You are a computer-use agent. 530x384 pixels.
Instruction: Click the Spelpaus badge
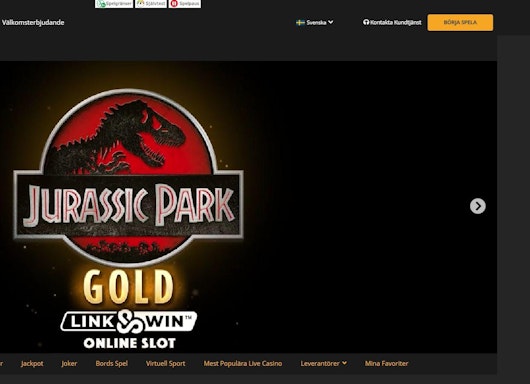point(185,4)
